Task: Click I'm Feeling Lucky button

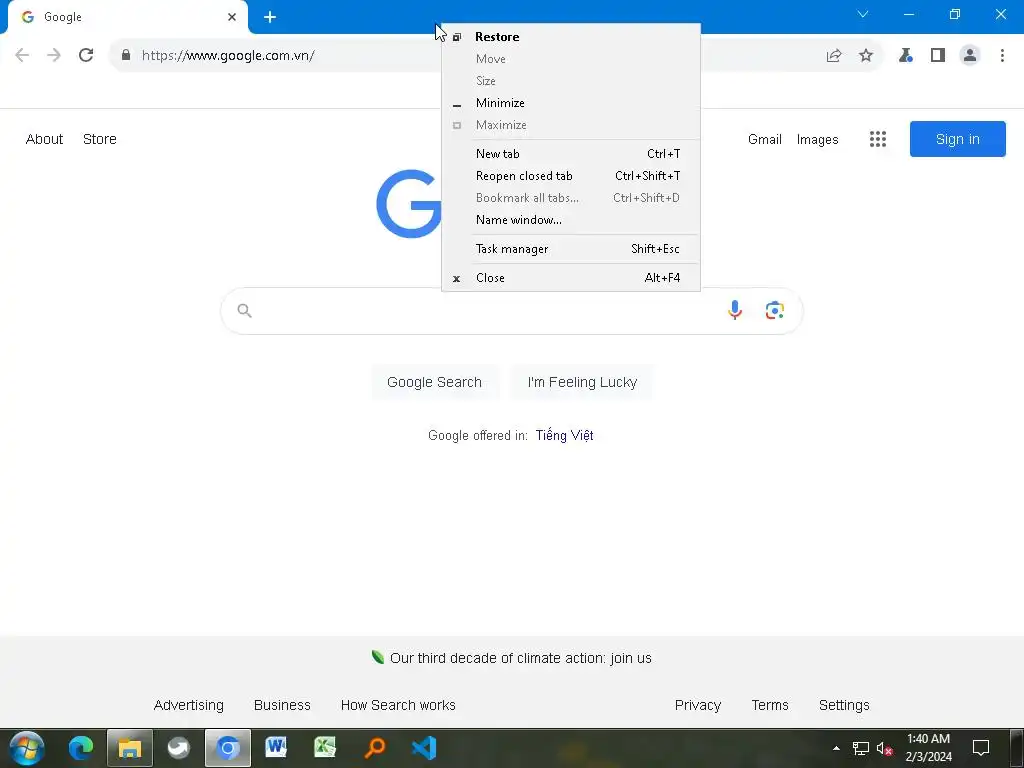Action: 582,382
